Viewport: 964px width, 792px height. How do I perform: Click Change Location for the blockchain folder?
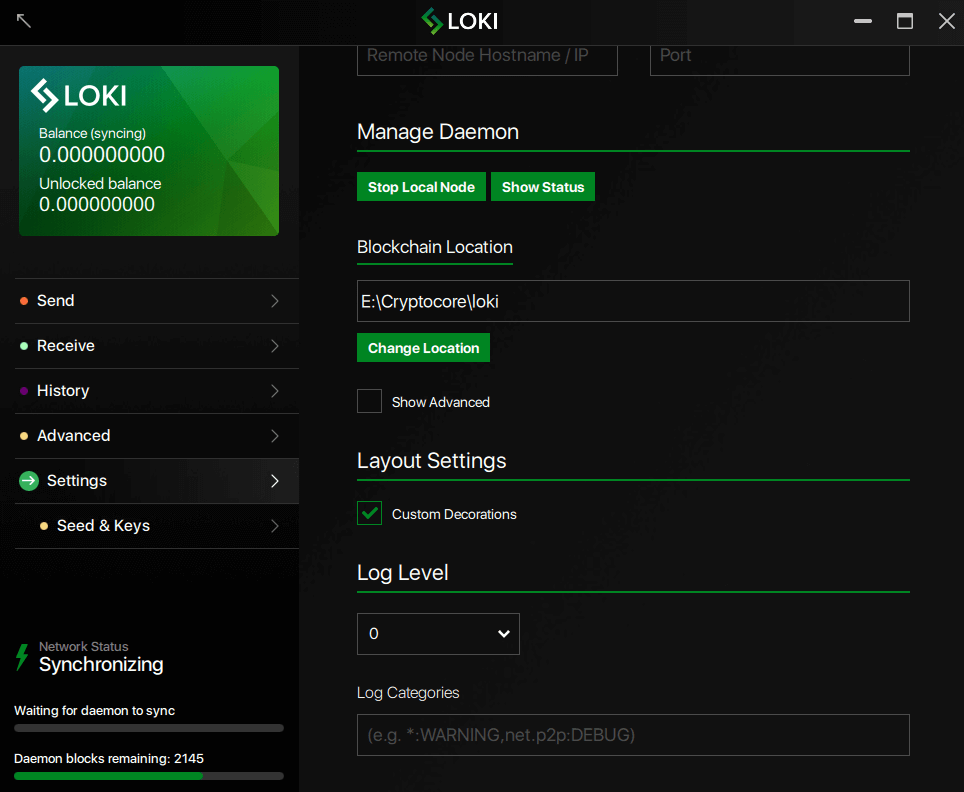pyautogui.click(x=423, y=347)
